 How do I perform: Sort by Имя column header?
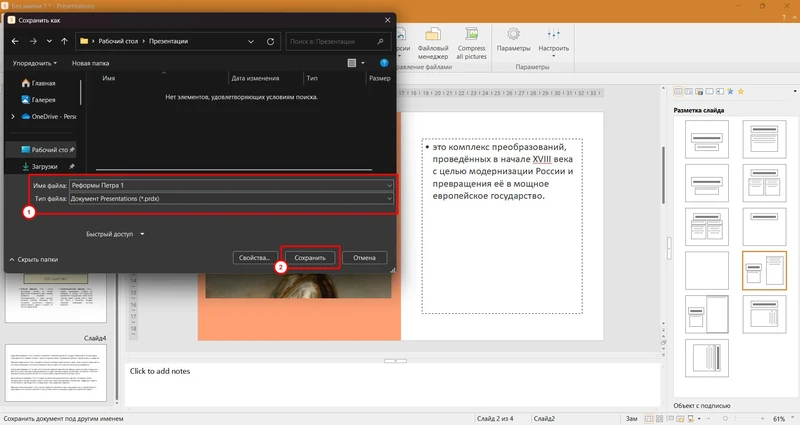tap(108, 78)
